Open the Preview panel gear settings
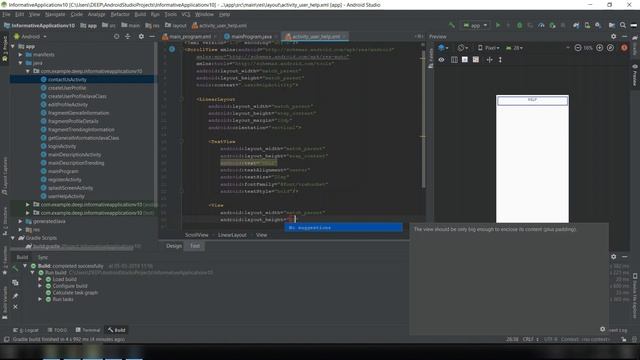Image resolution: width=640 pixels, height=360 pixels. pyautogui.click(x=613, y=36)
